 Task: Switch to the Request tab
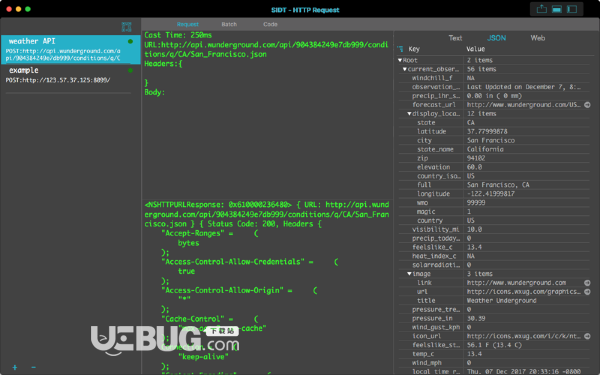188,24
